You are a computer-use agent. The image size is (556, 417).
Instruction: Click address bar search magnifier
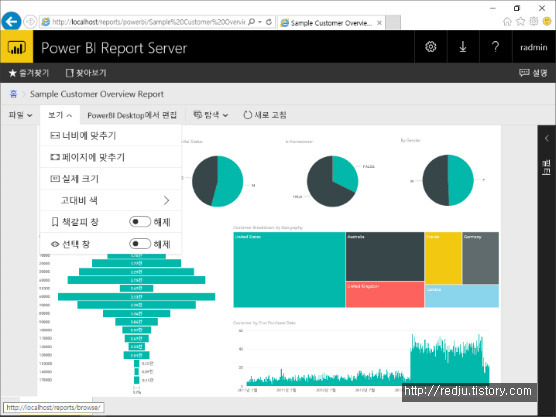(251, 22)
